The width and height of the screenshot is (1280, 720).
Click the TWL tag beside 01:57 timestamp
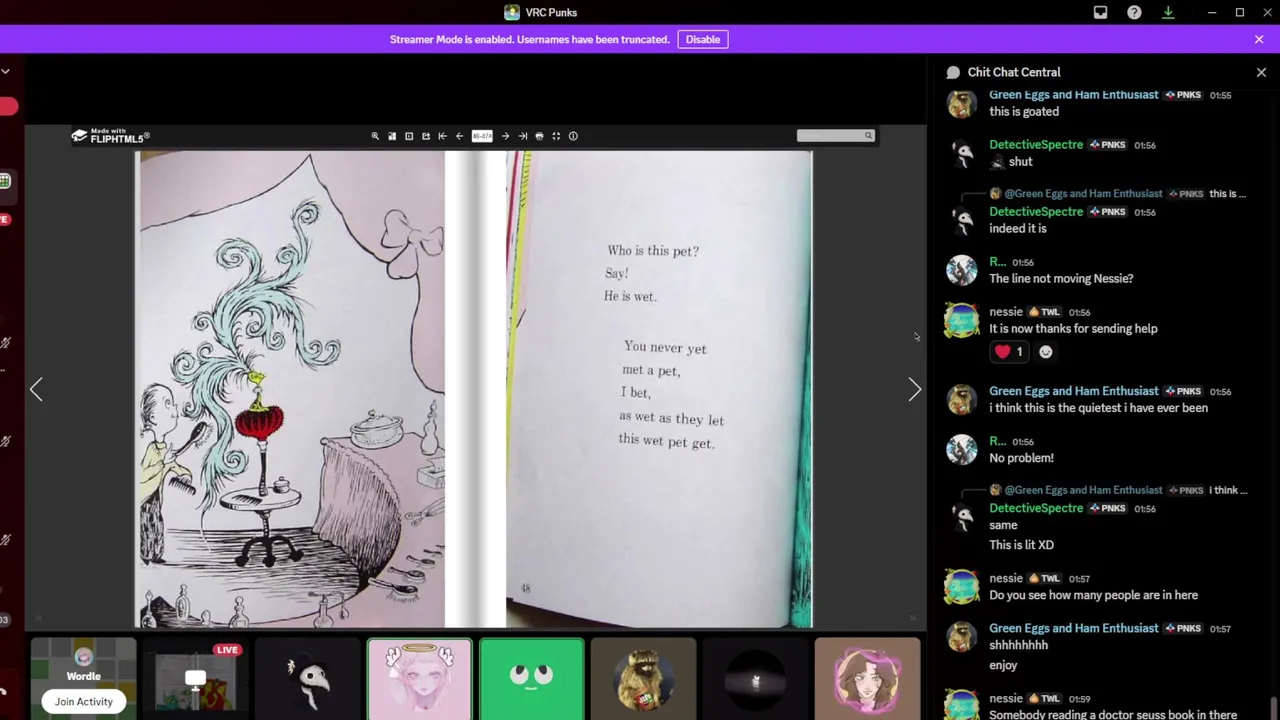(x=1044, y=579)
